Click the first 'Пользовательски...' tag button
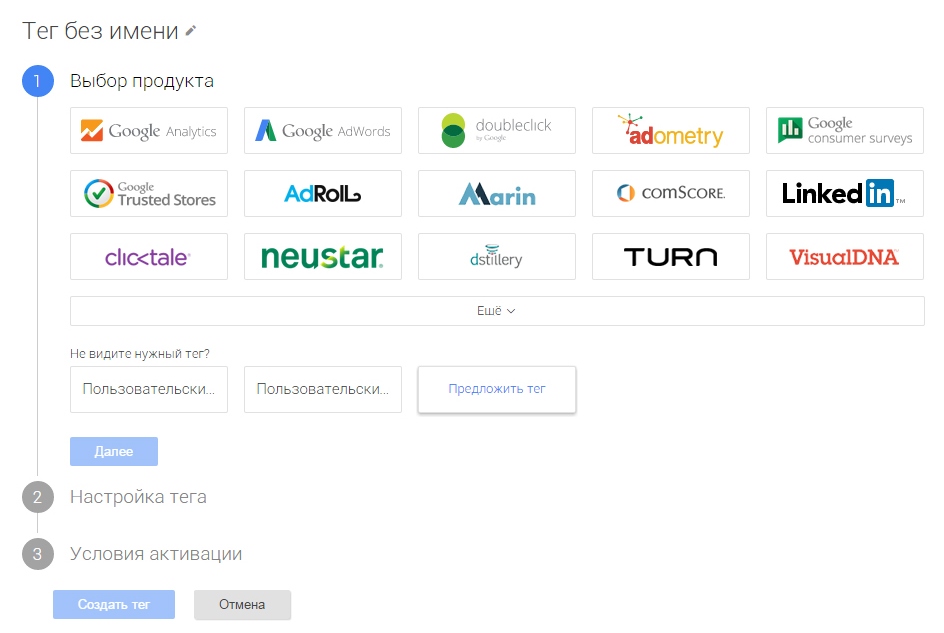 149,389
